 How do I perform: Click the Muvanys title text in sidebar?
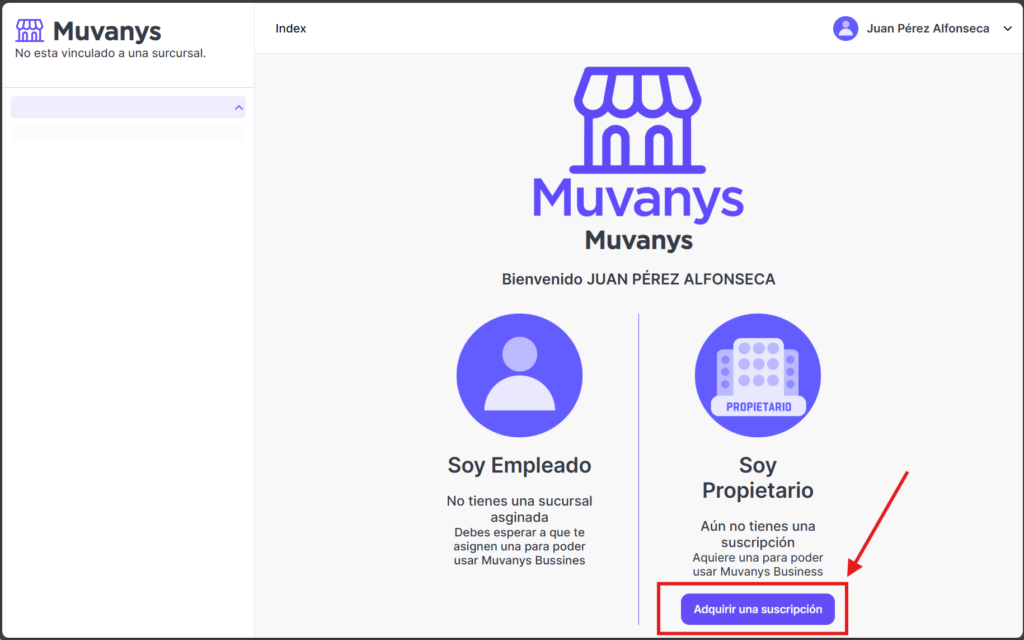(107, 31)
